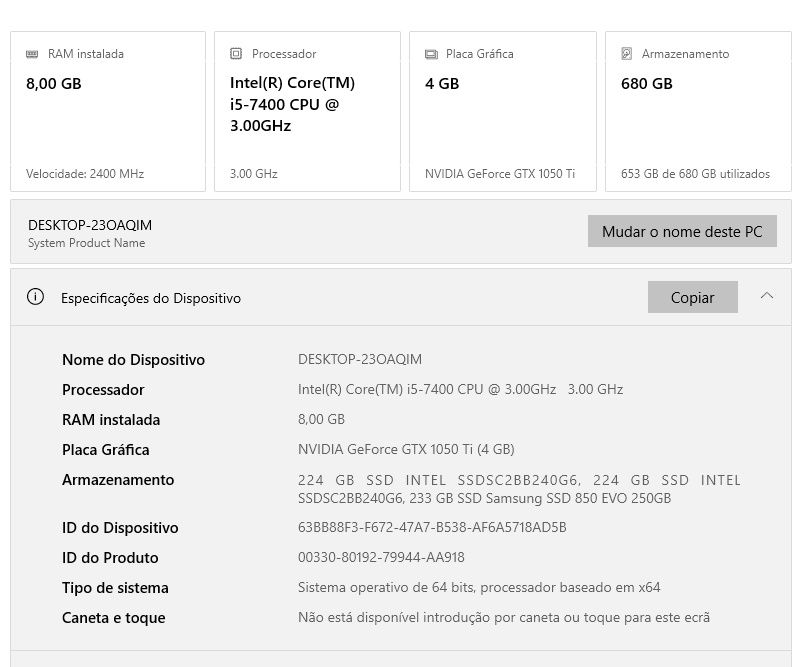Click the Processador chip icon
The image size is (809, 667).
[236, 54]
